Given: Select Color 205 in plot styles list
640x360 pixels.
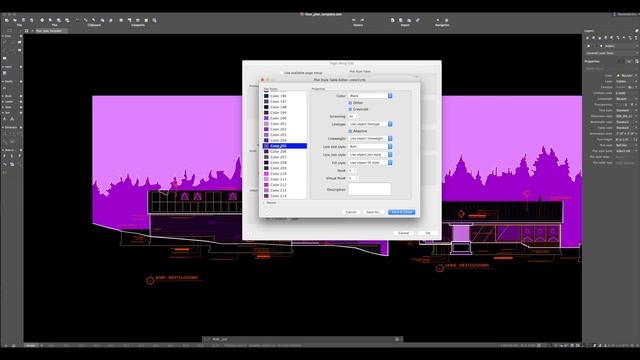Looking at the screenshot, I should [x=284, y=146].
